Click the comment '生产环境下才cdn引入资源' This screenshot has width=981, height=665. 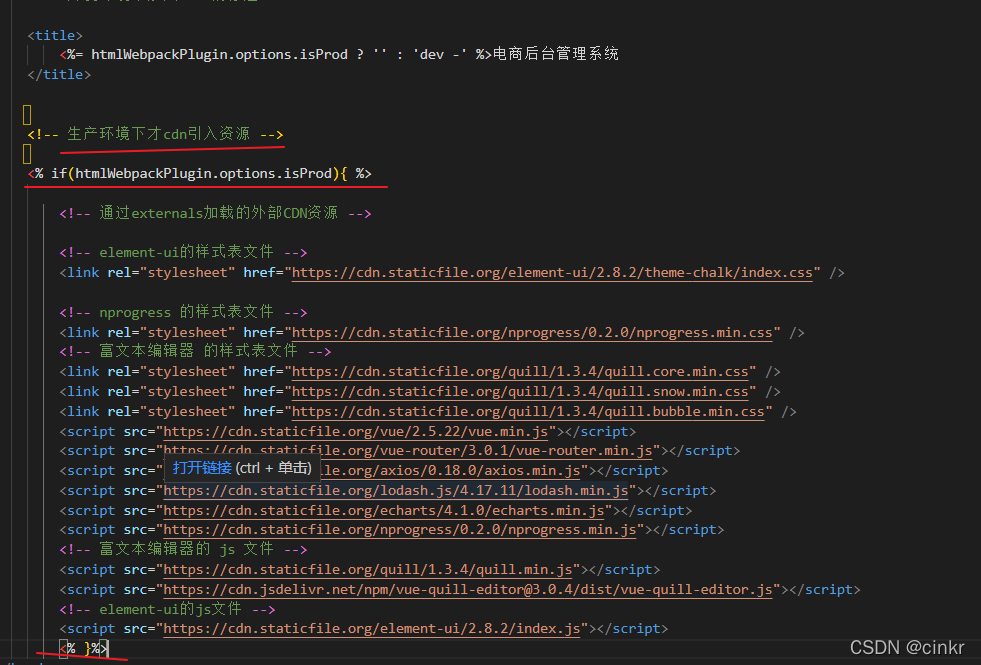click(x=155, y=134)
